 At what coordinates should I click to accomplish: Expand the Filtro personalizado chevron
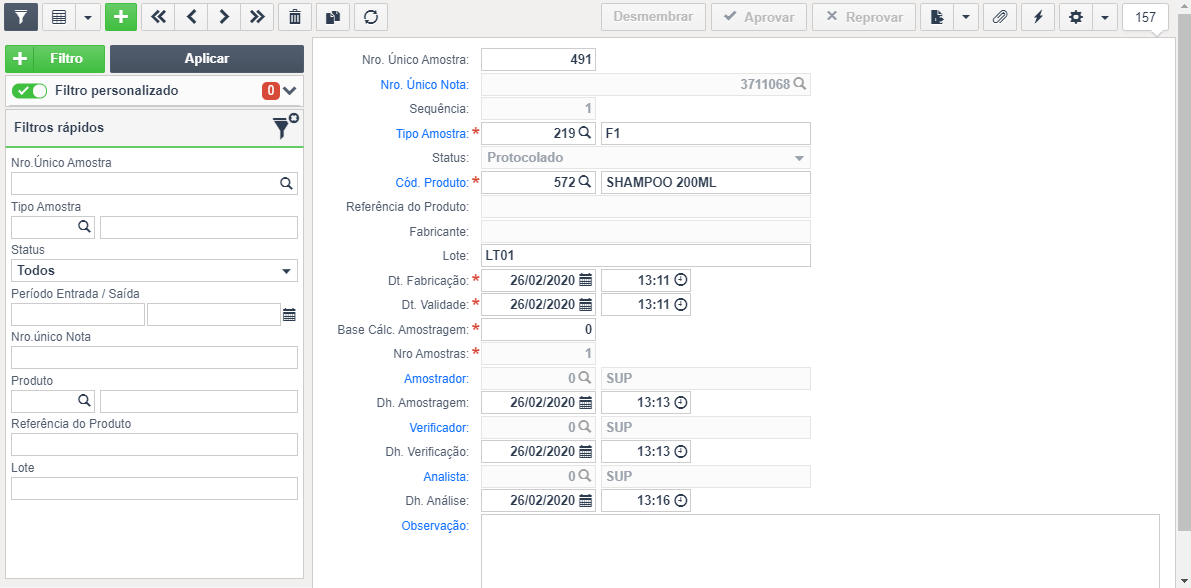[289, 90]
